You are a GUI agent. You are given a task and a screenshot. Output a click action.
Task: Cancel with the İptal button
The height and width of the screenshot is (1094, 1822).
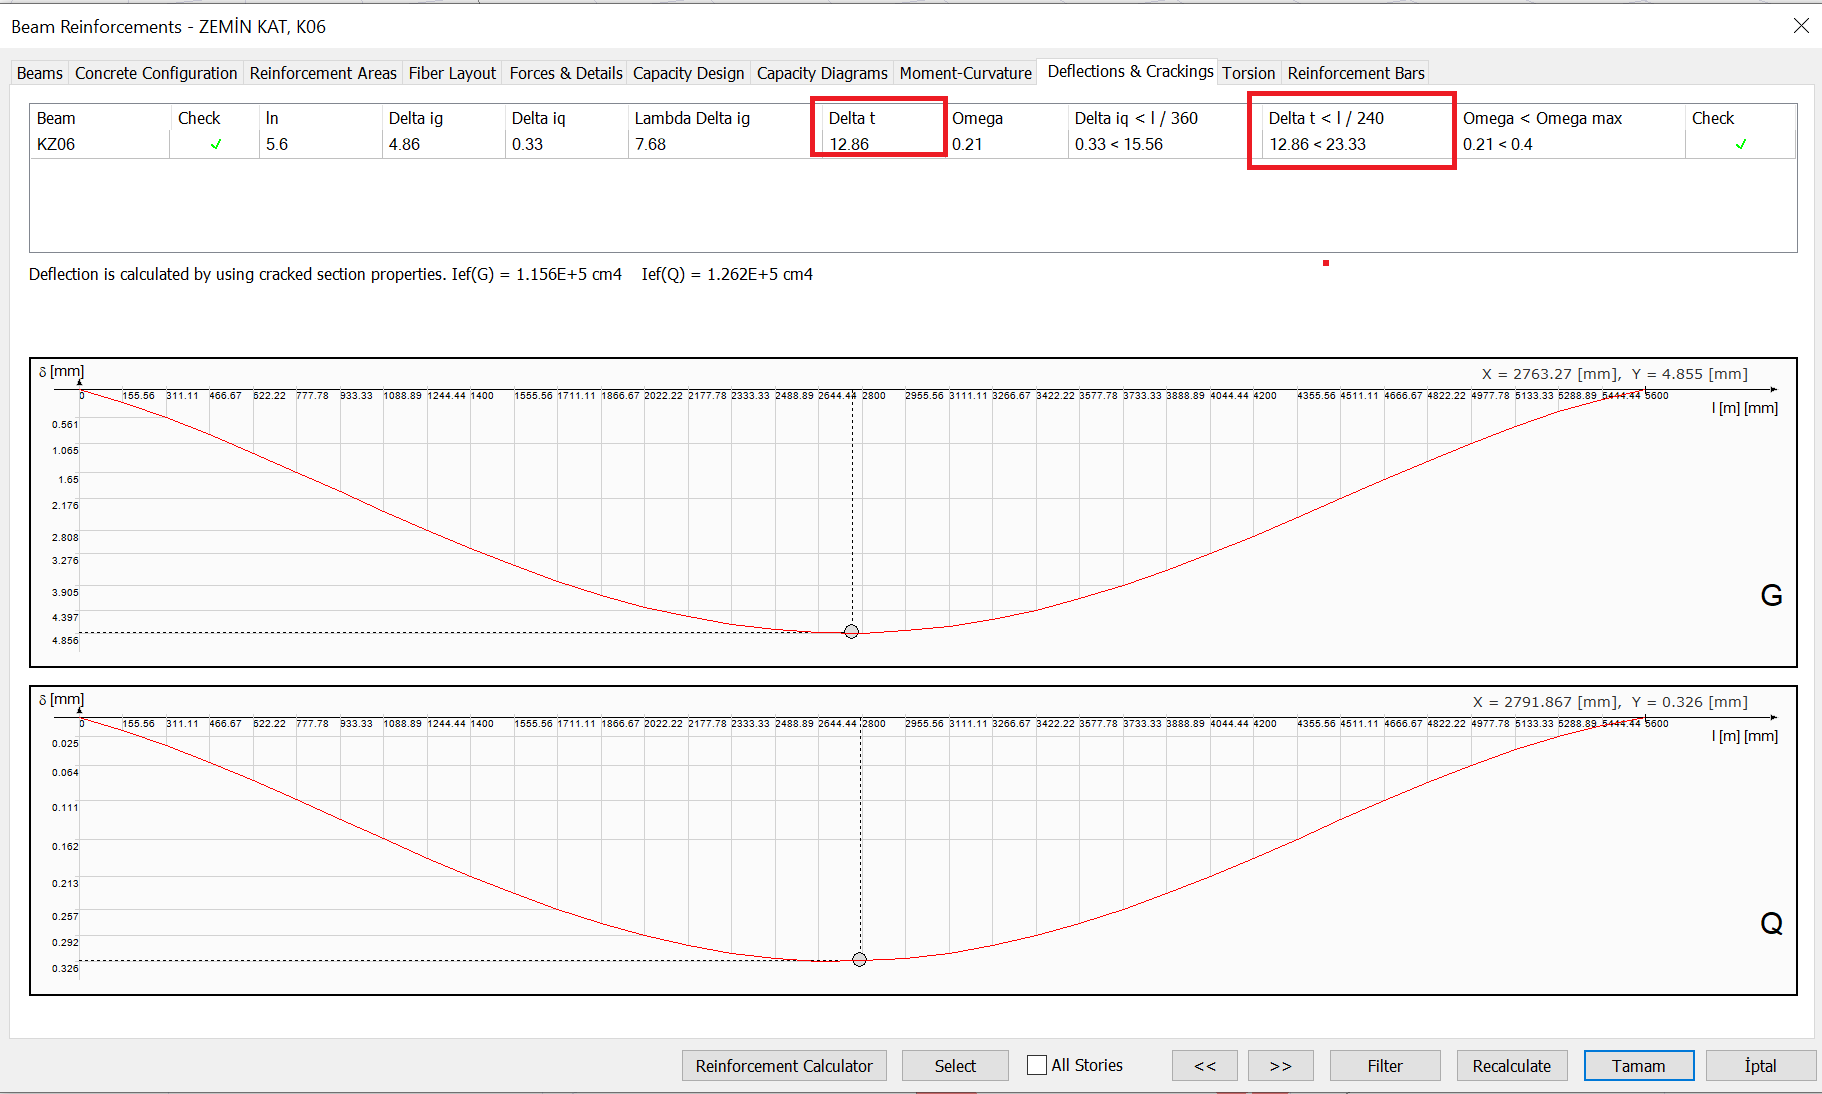click(x=1760, y=1065)
